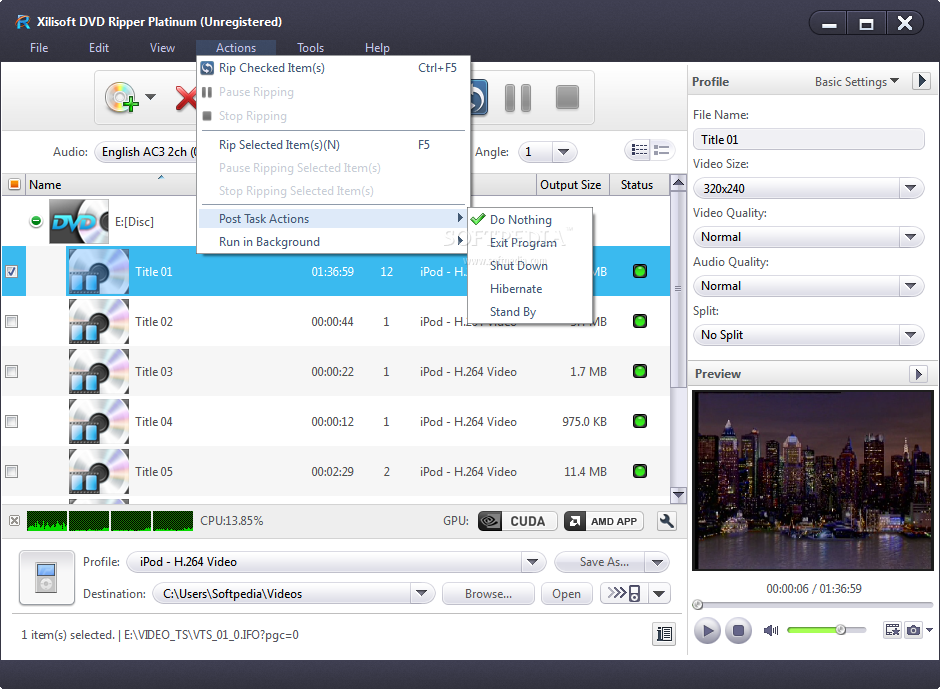Click the snapshot camera icon
The height and width of the screenshot is (689, 940).
(913, 630)
